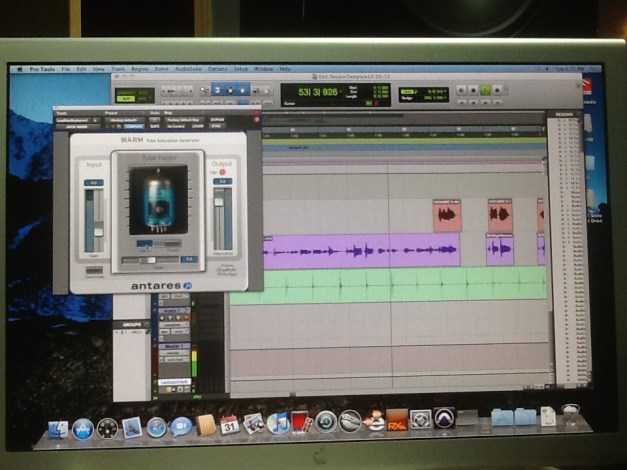Viewport: 627px width, 470px height.
Task: Select the Zoomer tool in the toolbar
Action: (205, 91)
